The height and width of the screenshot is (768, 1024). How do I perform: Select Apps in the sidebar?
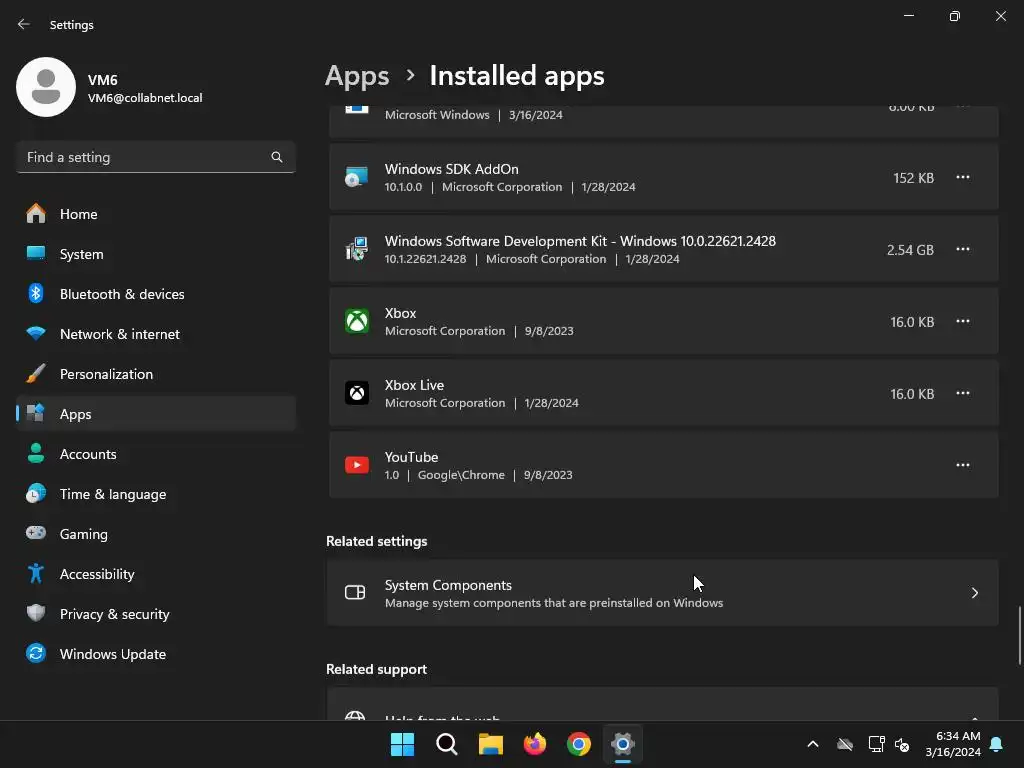pyautogui.click(x=156, y=414)
